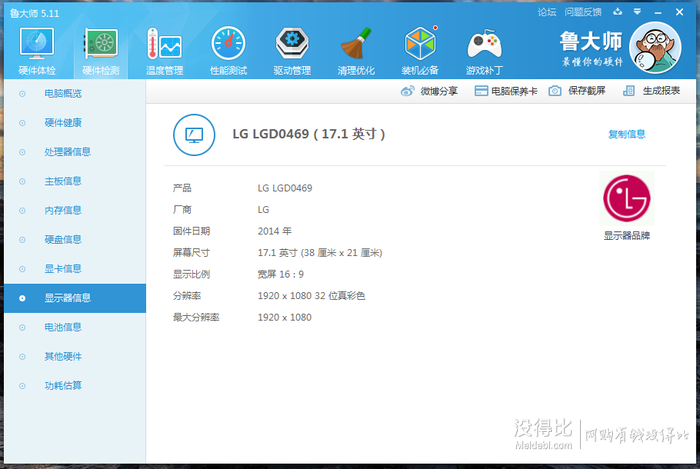Select 显示器信息 in sidebar

coord(75,298)
